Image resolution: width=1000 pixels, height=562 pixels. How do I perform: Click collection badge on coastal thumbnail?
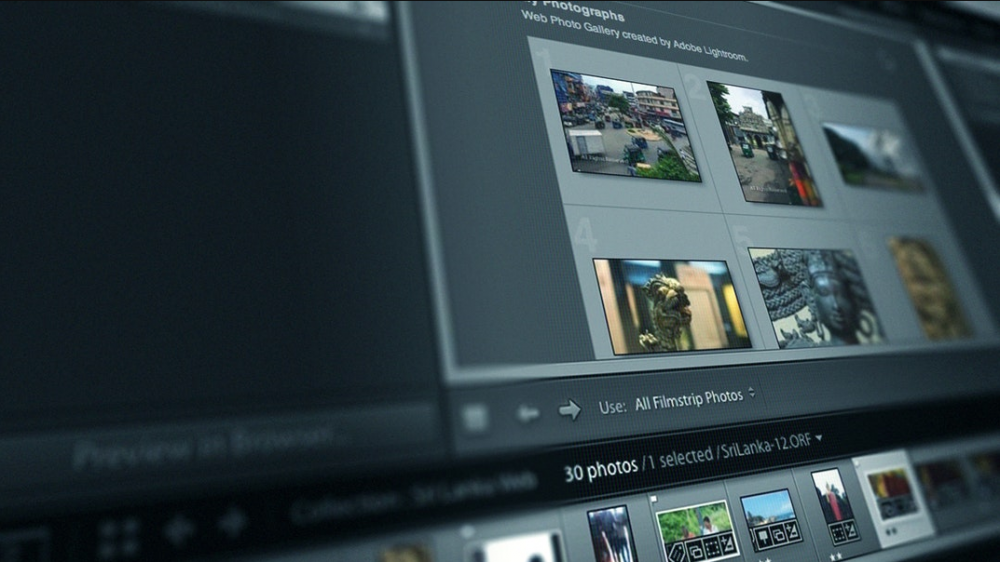[x=778, y=535]
